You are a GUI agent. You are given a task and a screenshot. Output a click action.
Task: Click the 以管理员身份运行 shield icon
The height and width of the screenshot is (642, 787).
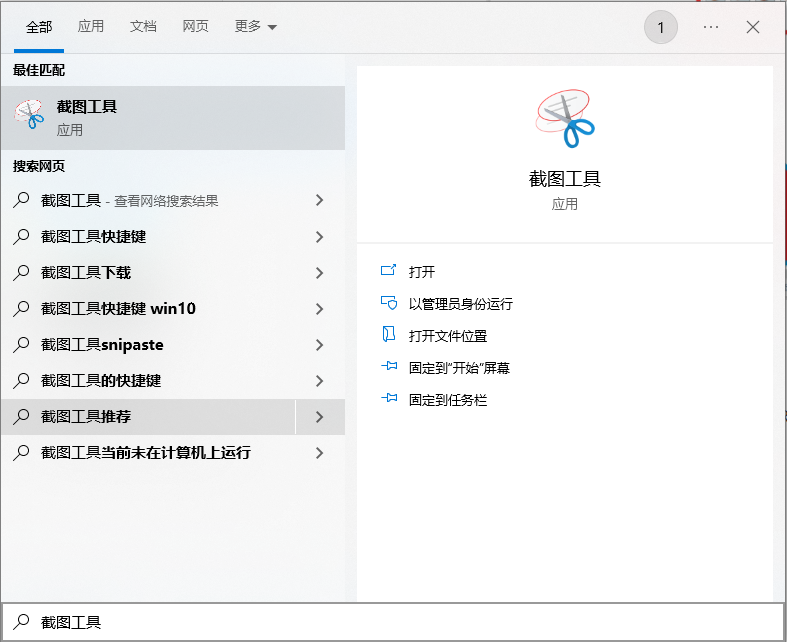click(389, 304)
